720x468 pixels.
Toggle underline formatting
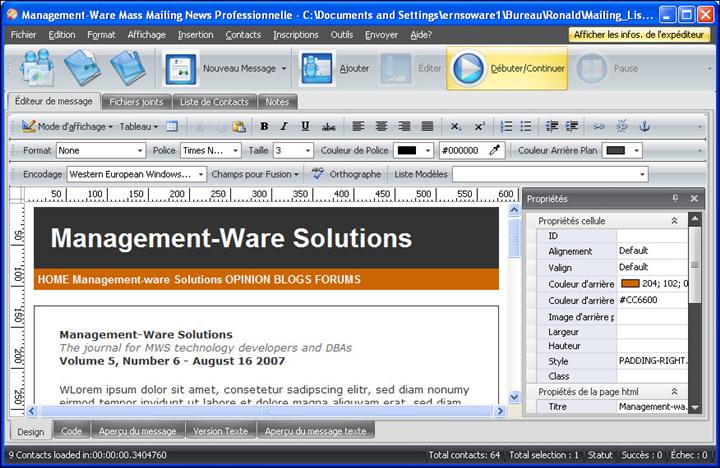pos(305,126)
